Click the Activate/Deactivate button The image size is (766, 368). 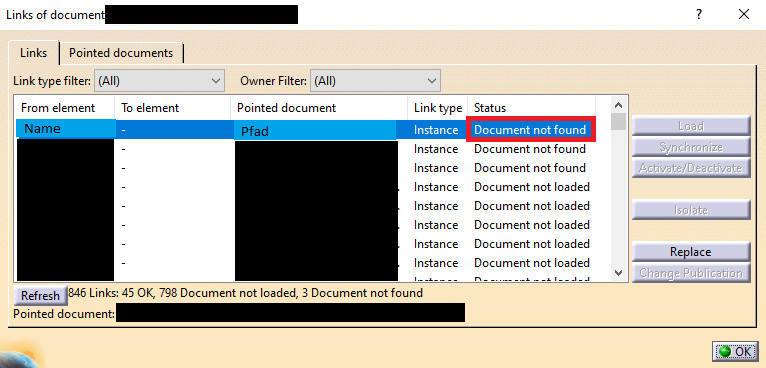[x=690, y=168]
